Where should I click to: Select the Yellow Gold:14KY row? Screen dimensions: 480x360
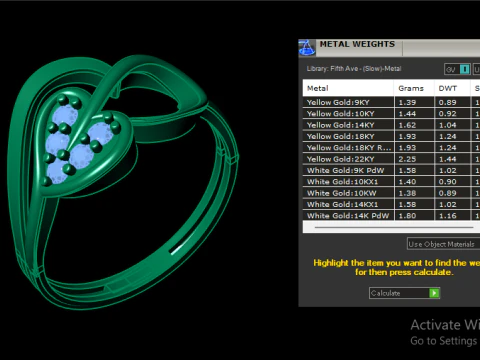(391, 125)
